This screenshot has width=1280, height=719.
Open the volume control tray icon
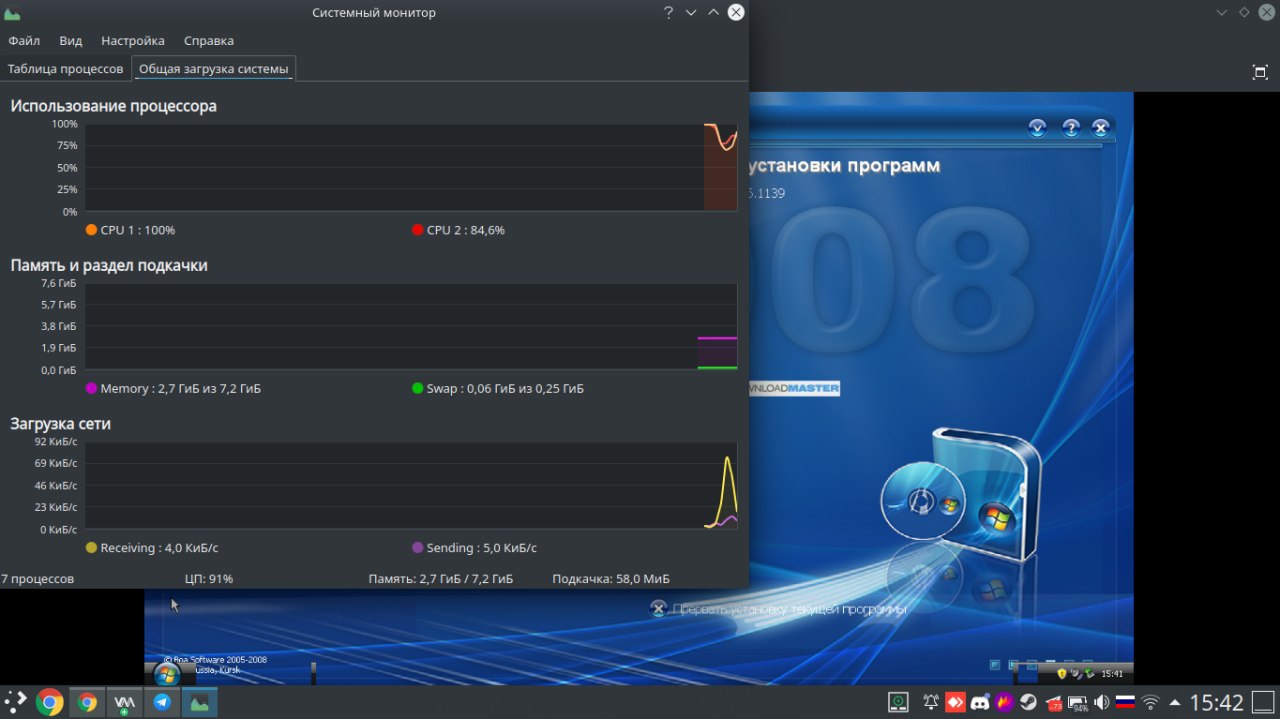pos(1102,703)
